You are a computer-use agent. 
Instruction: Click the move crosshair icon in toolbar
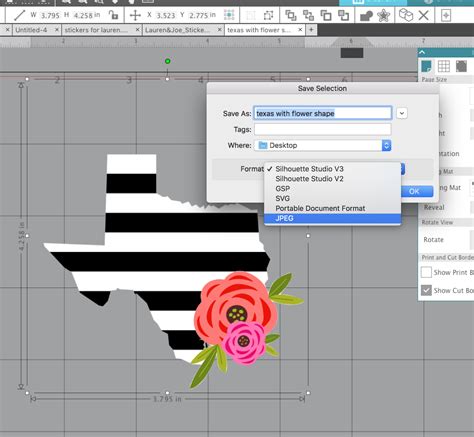tap(135, 15)
